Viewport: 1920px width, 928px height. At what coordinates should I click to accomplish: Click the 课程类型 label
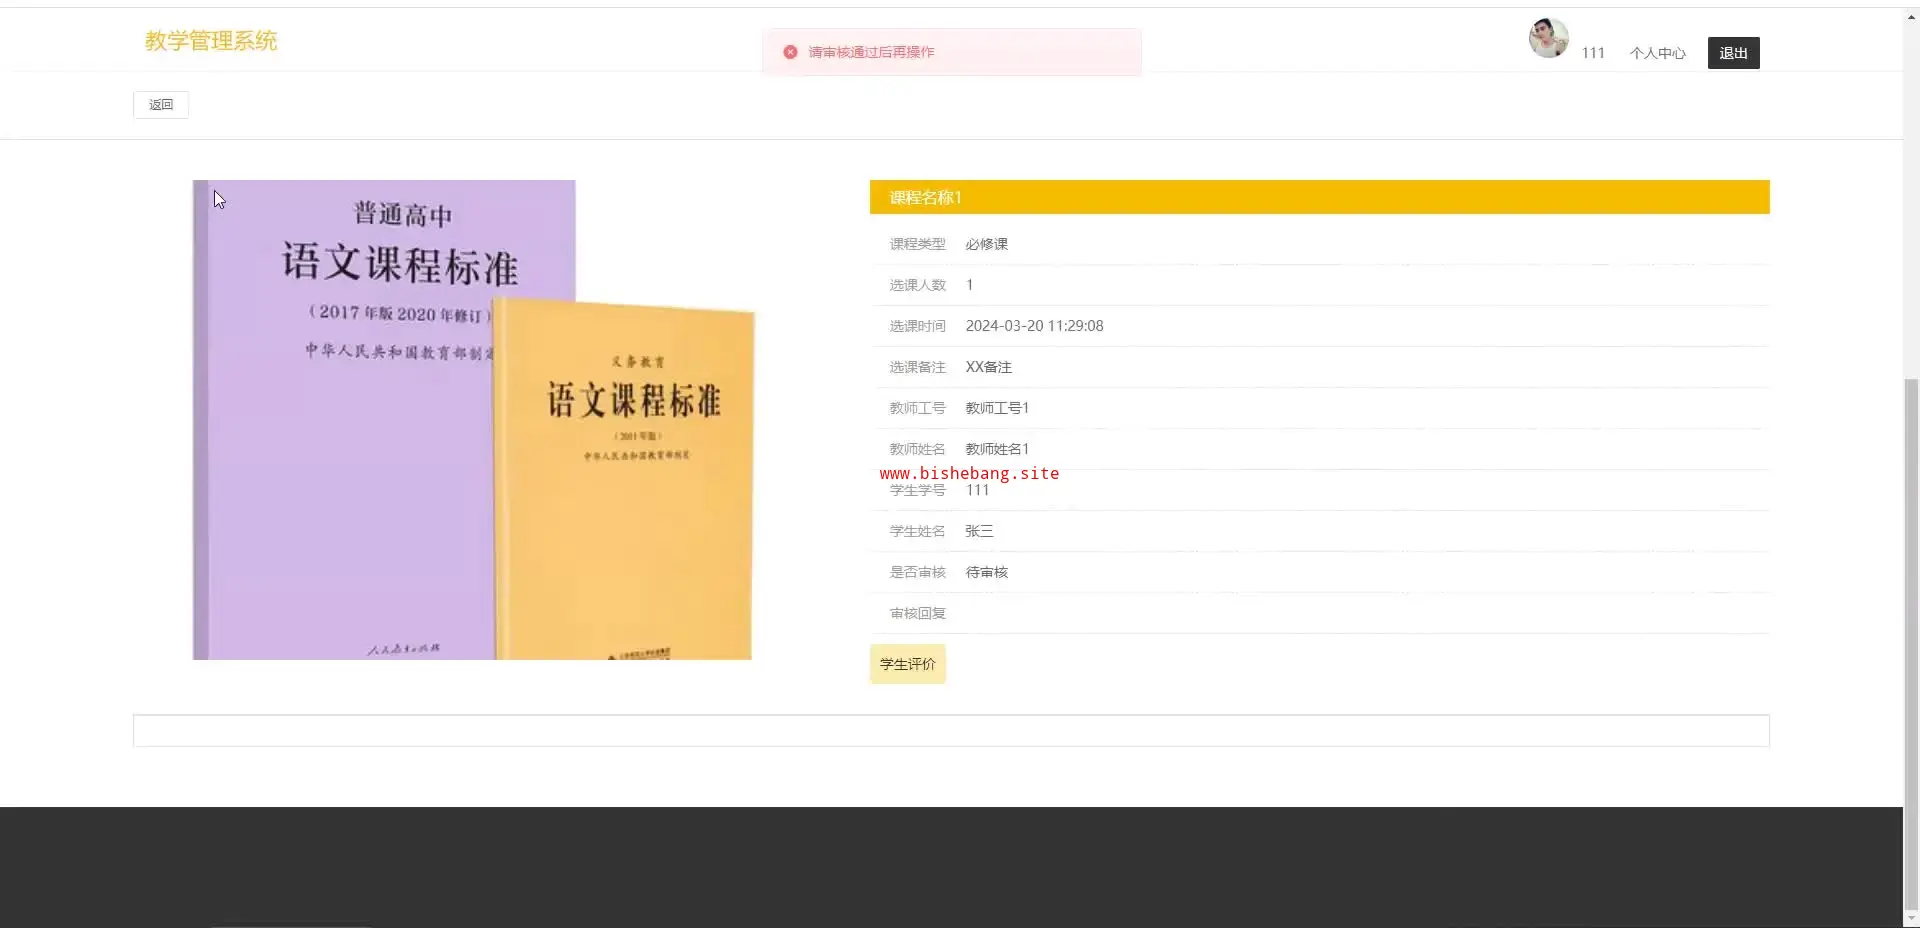(x=917, y=244)
